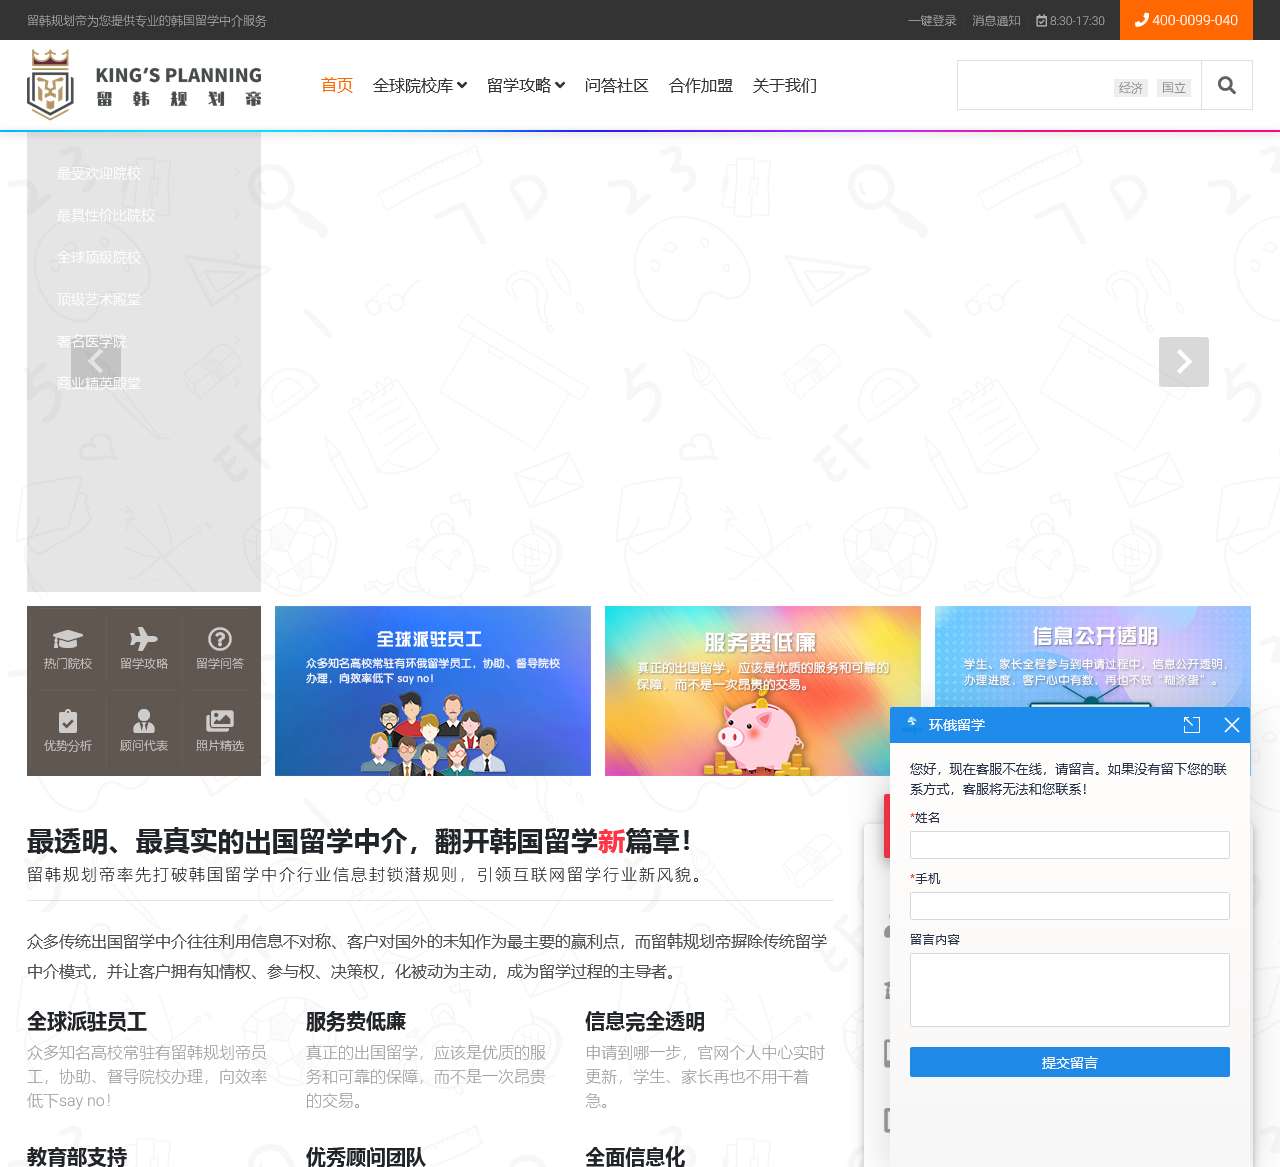1280x1167 pixels.
Task: Go to next banner slide
Action: coord(1183,362)
